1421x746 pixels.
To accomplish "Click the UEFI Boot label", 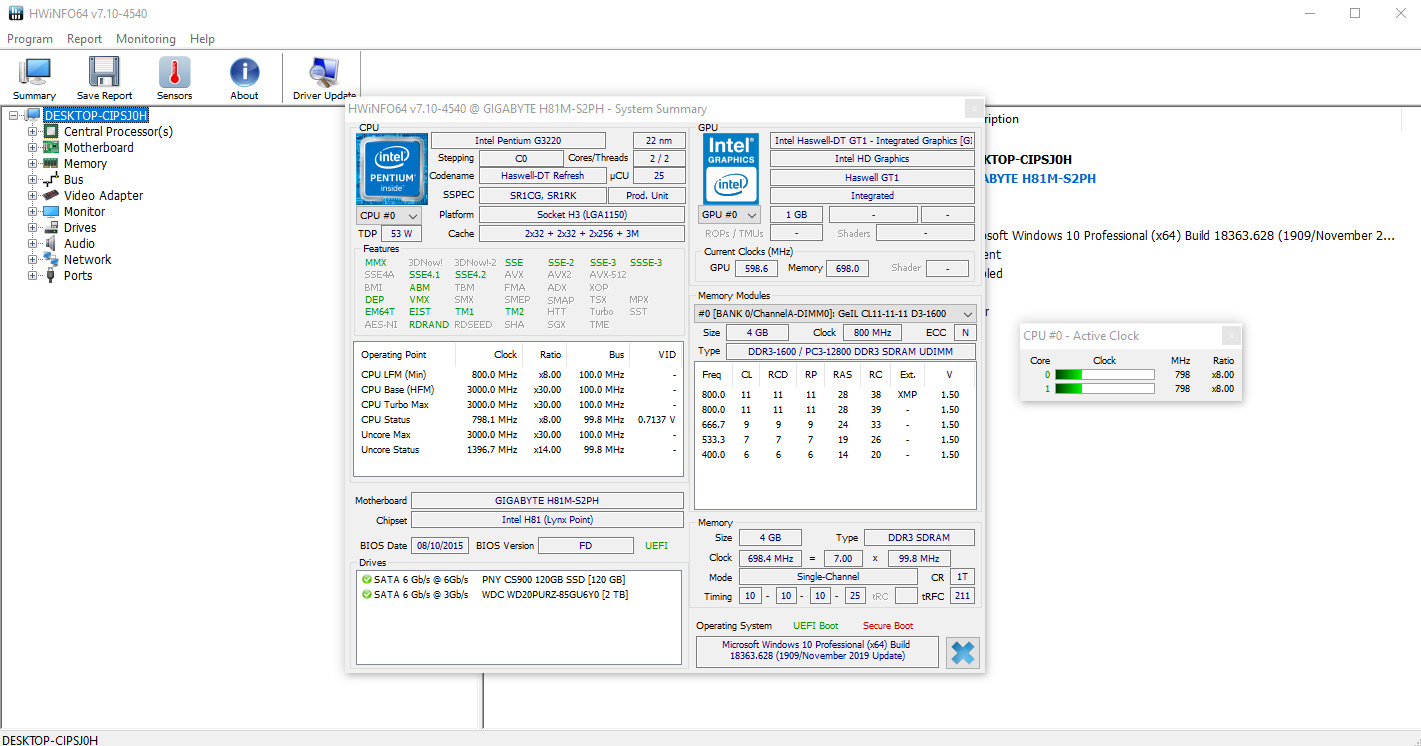I will tap(815, 626).
